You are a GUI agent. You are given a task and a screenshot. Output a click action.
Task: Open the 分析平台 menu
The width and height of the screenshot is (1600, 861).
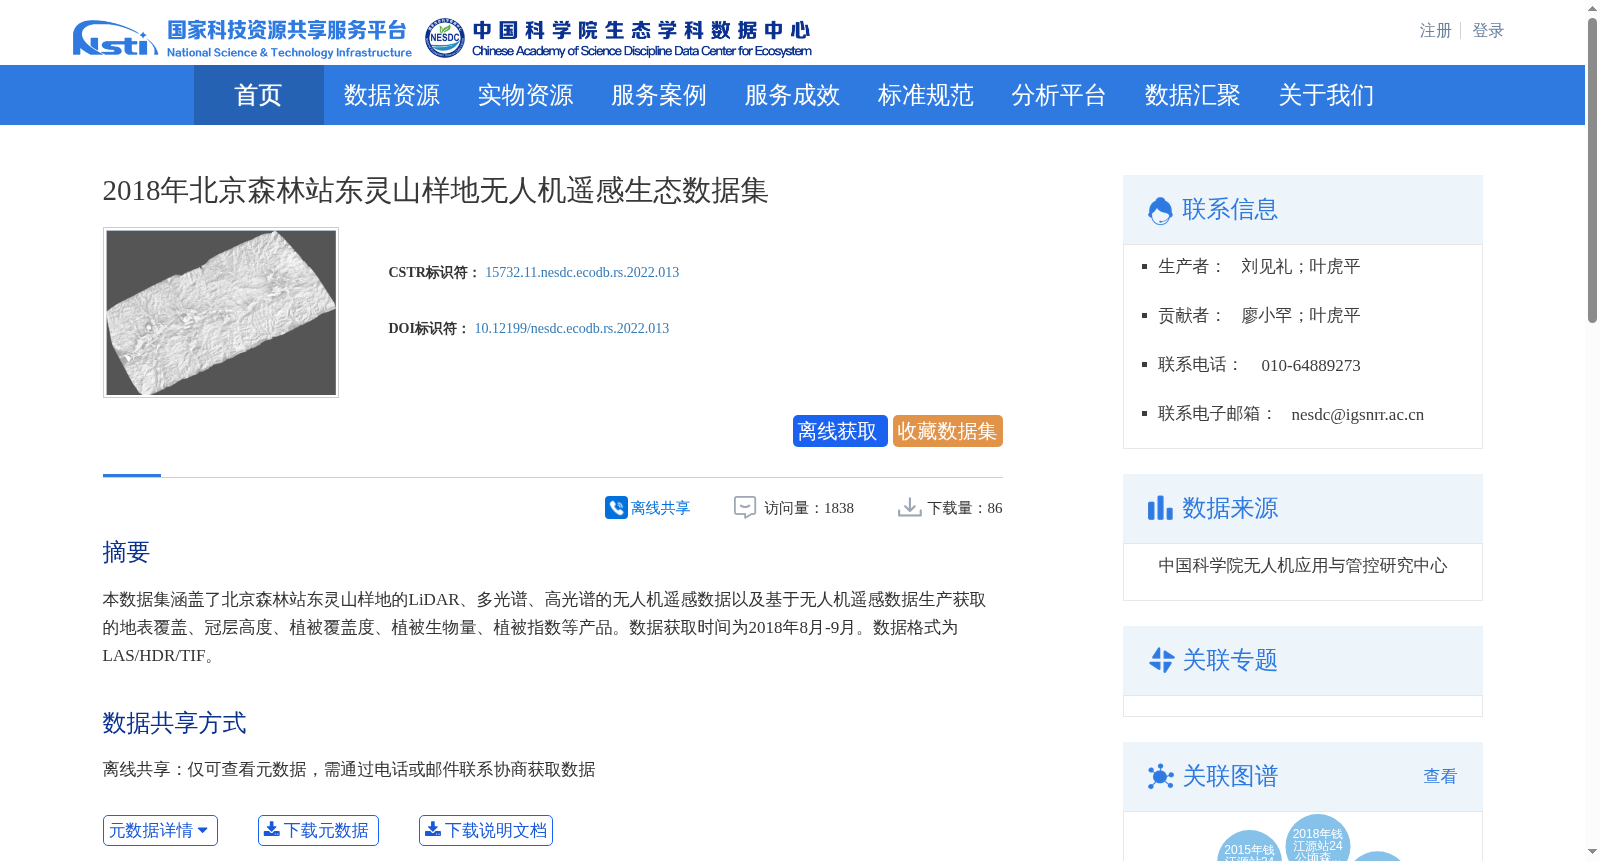click(x=1059, y=95)
